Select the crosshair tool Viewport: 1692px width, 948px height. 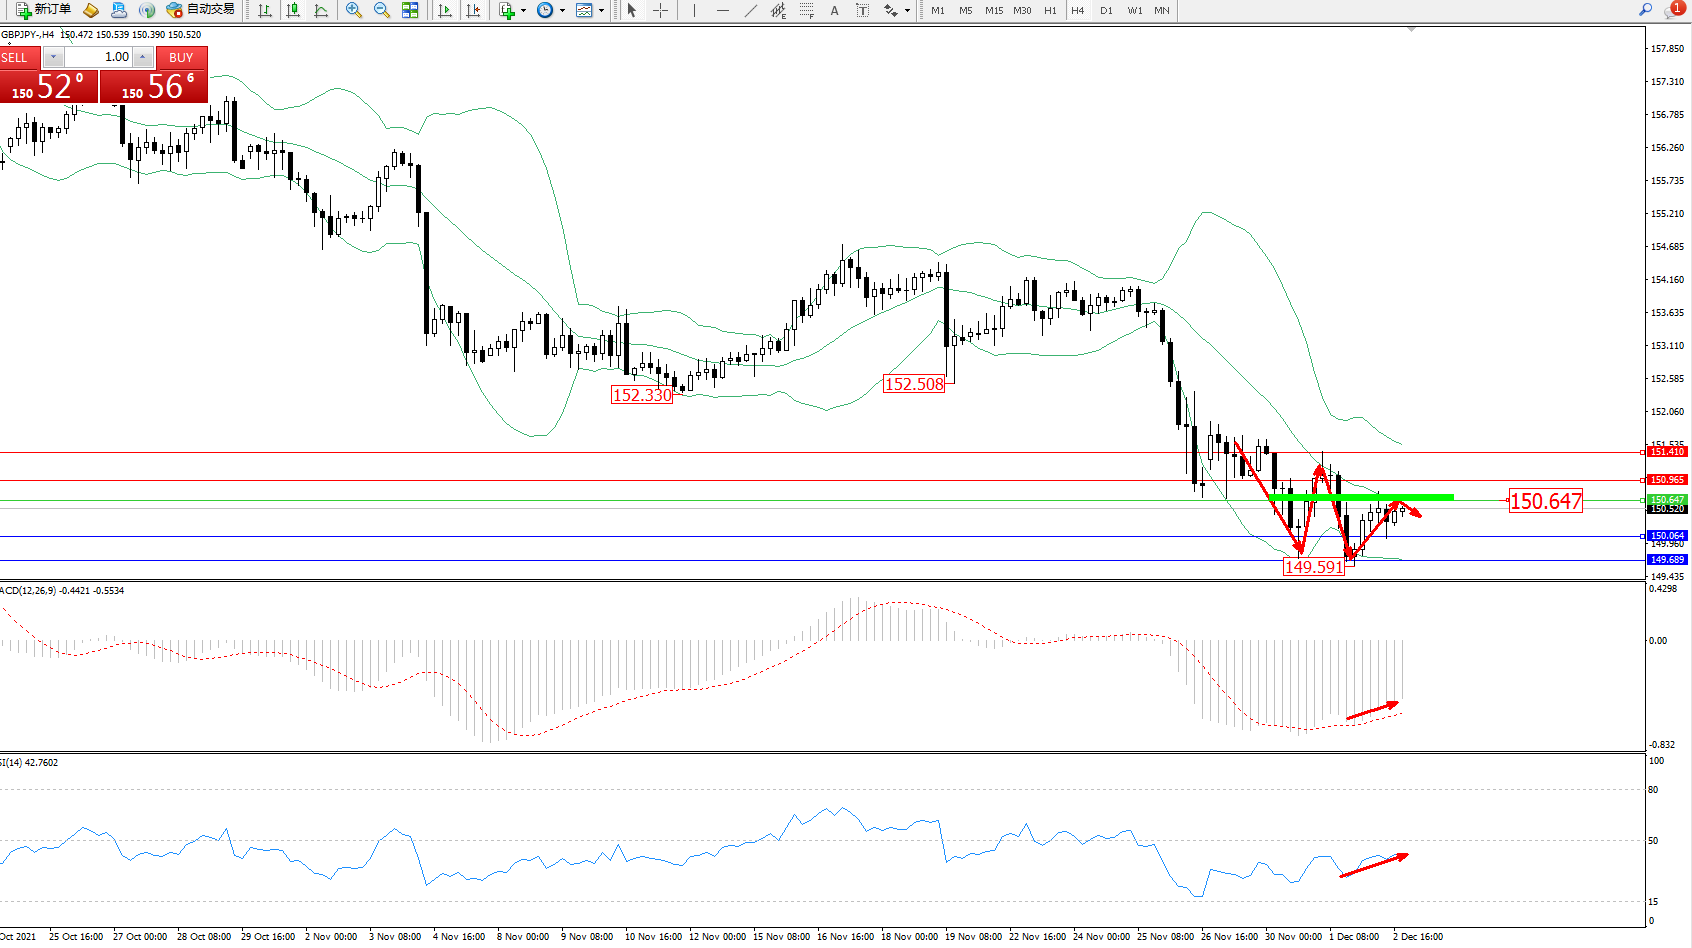(x=661, y=10)
